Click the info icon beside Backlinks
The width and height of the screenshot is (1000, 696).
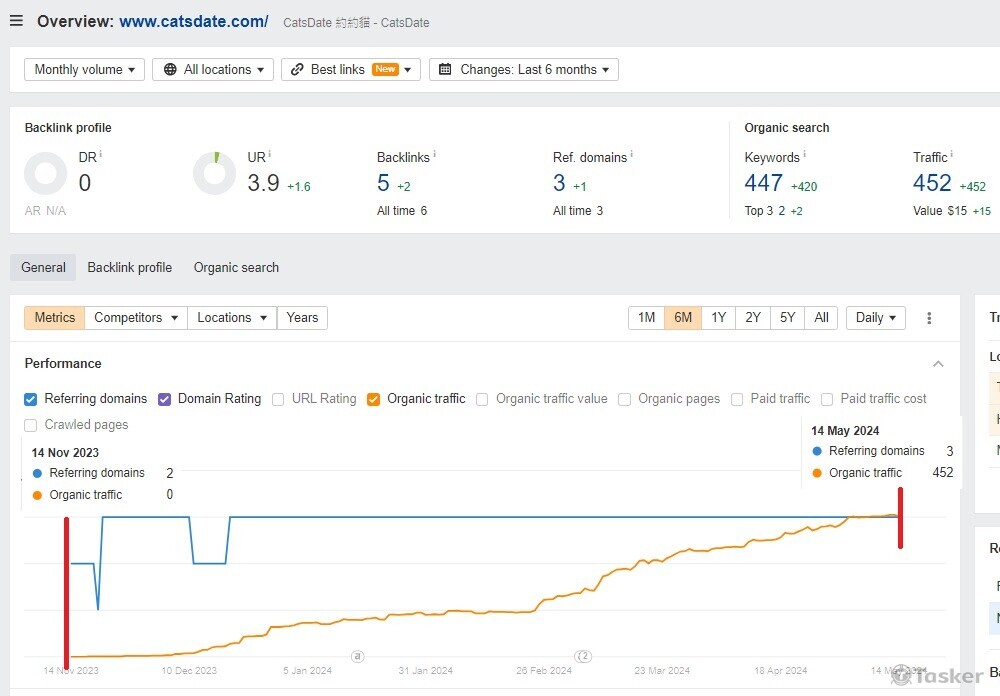434,155
